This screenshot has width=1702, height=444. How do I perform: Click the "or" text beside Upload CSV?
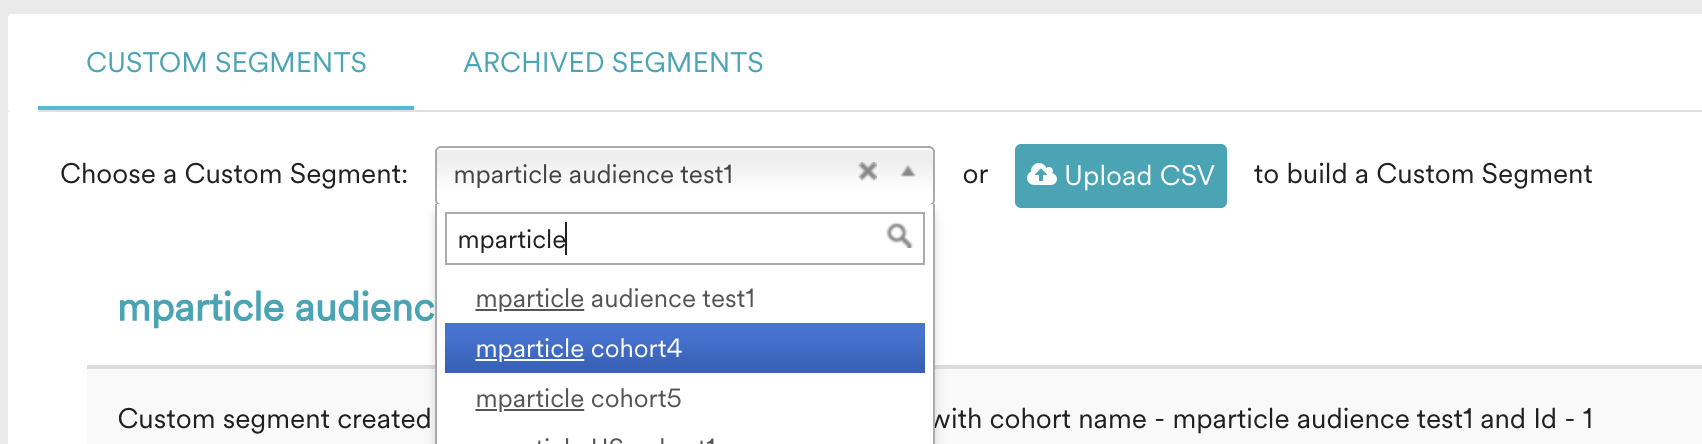(975, 176)
